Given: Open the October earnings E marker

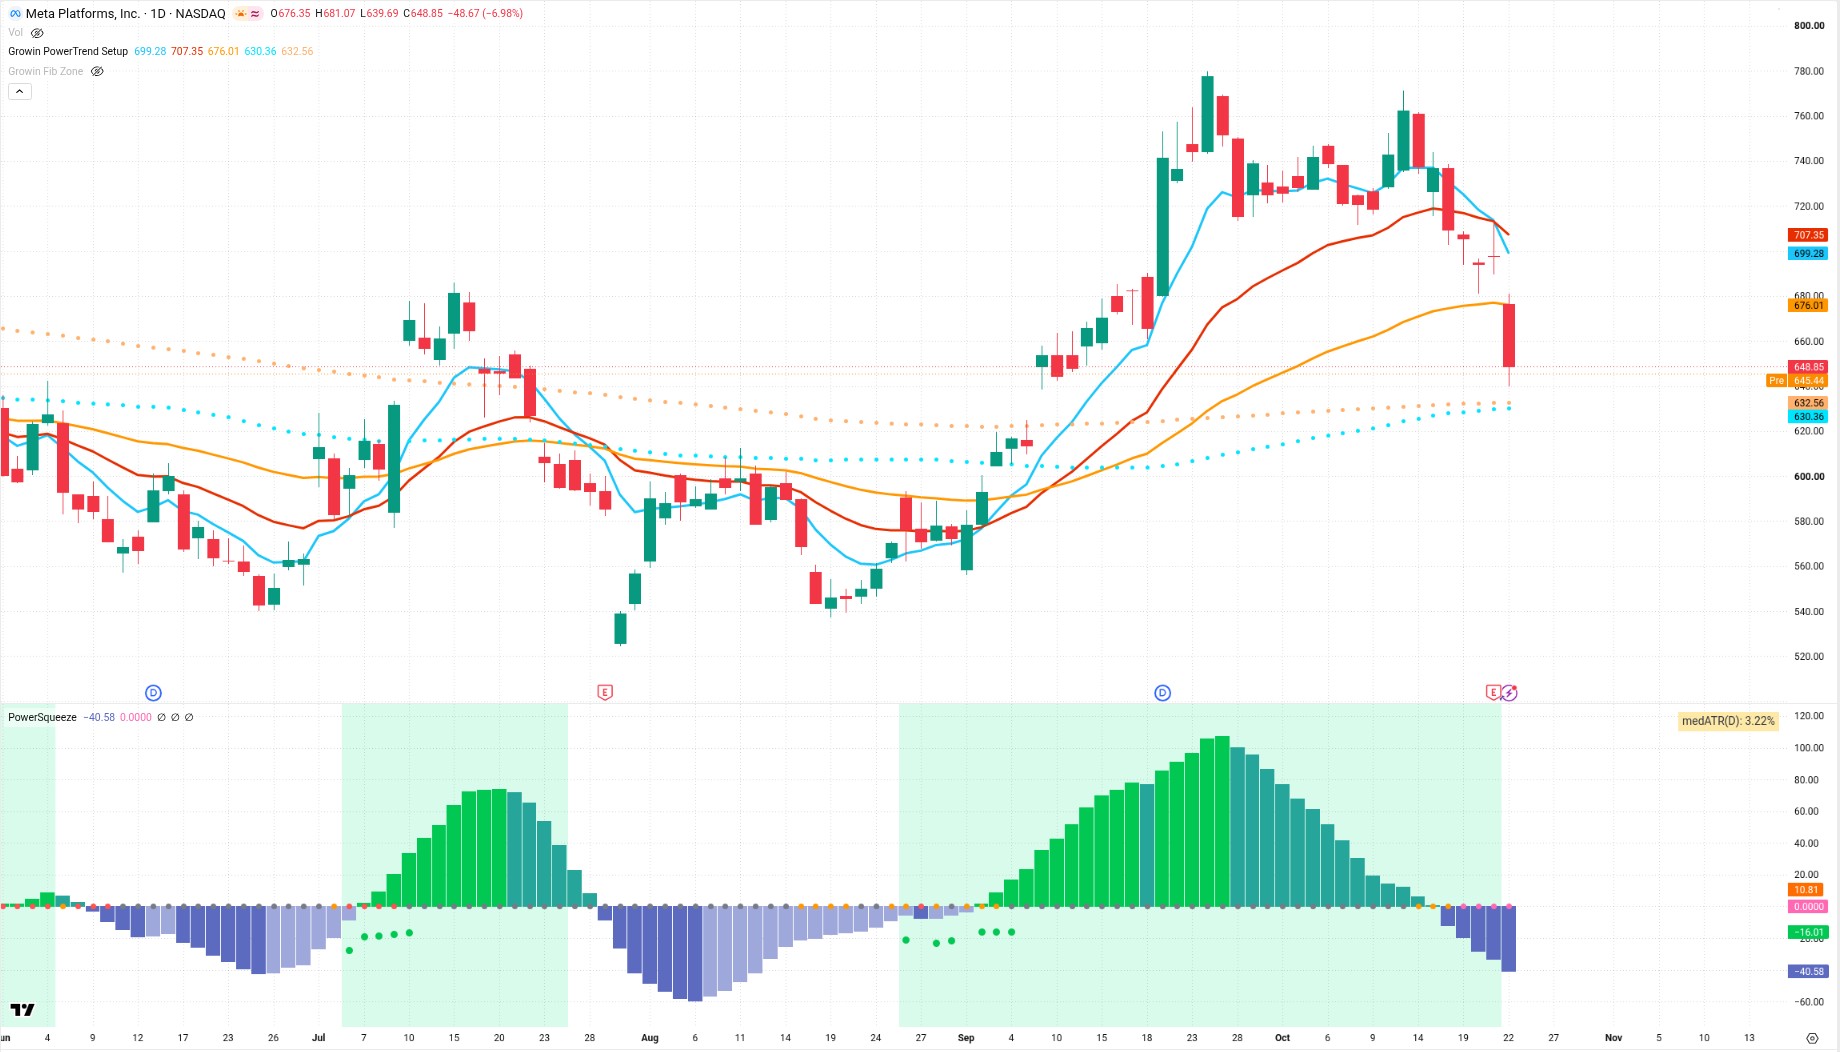Looking at the screenshot, I should [1493, 692].
